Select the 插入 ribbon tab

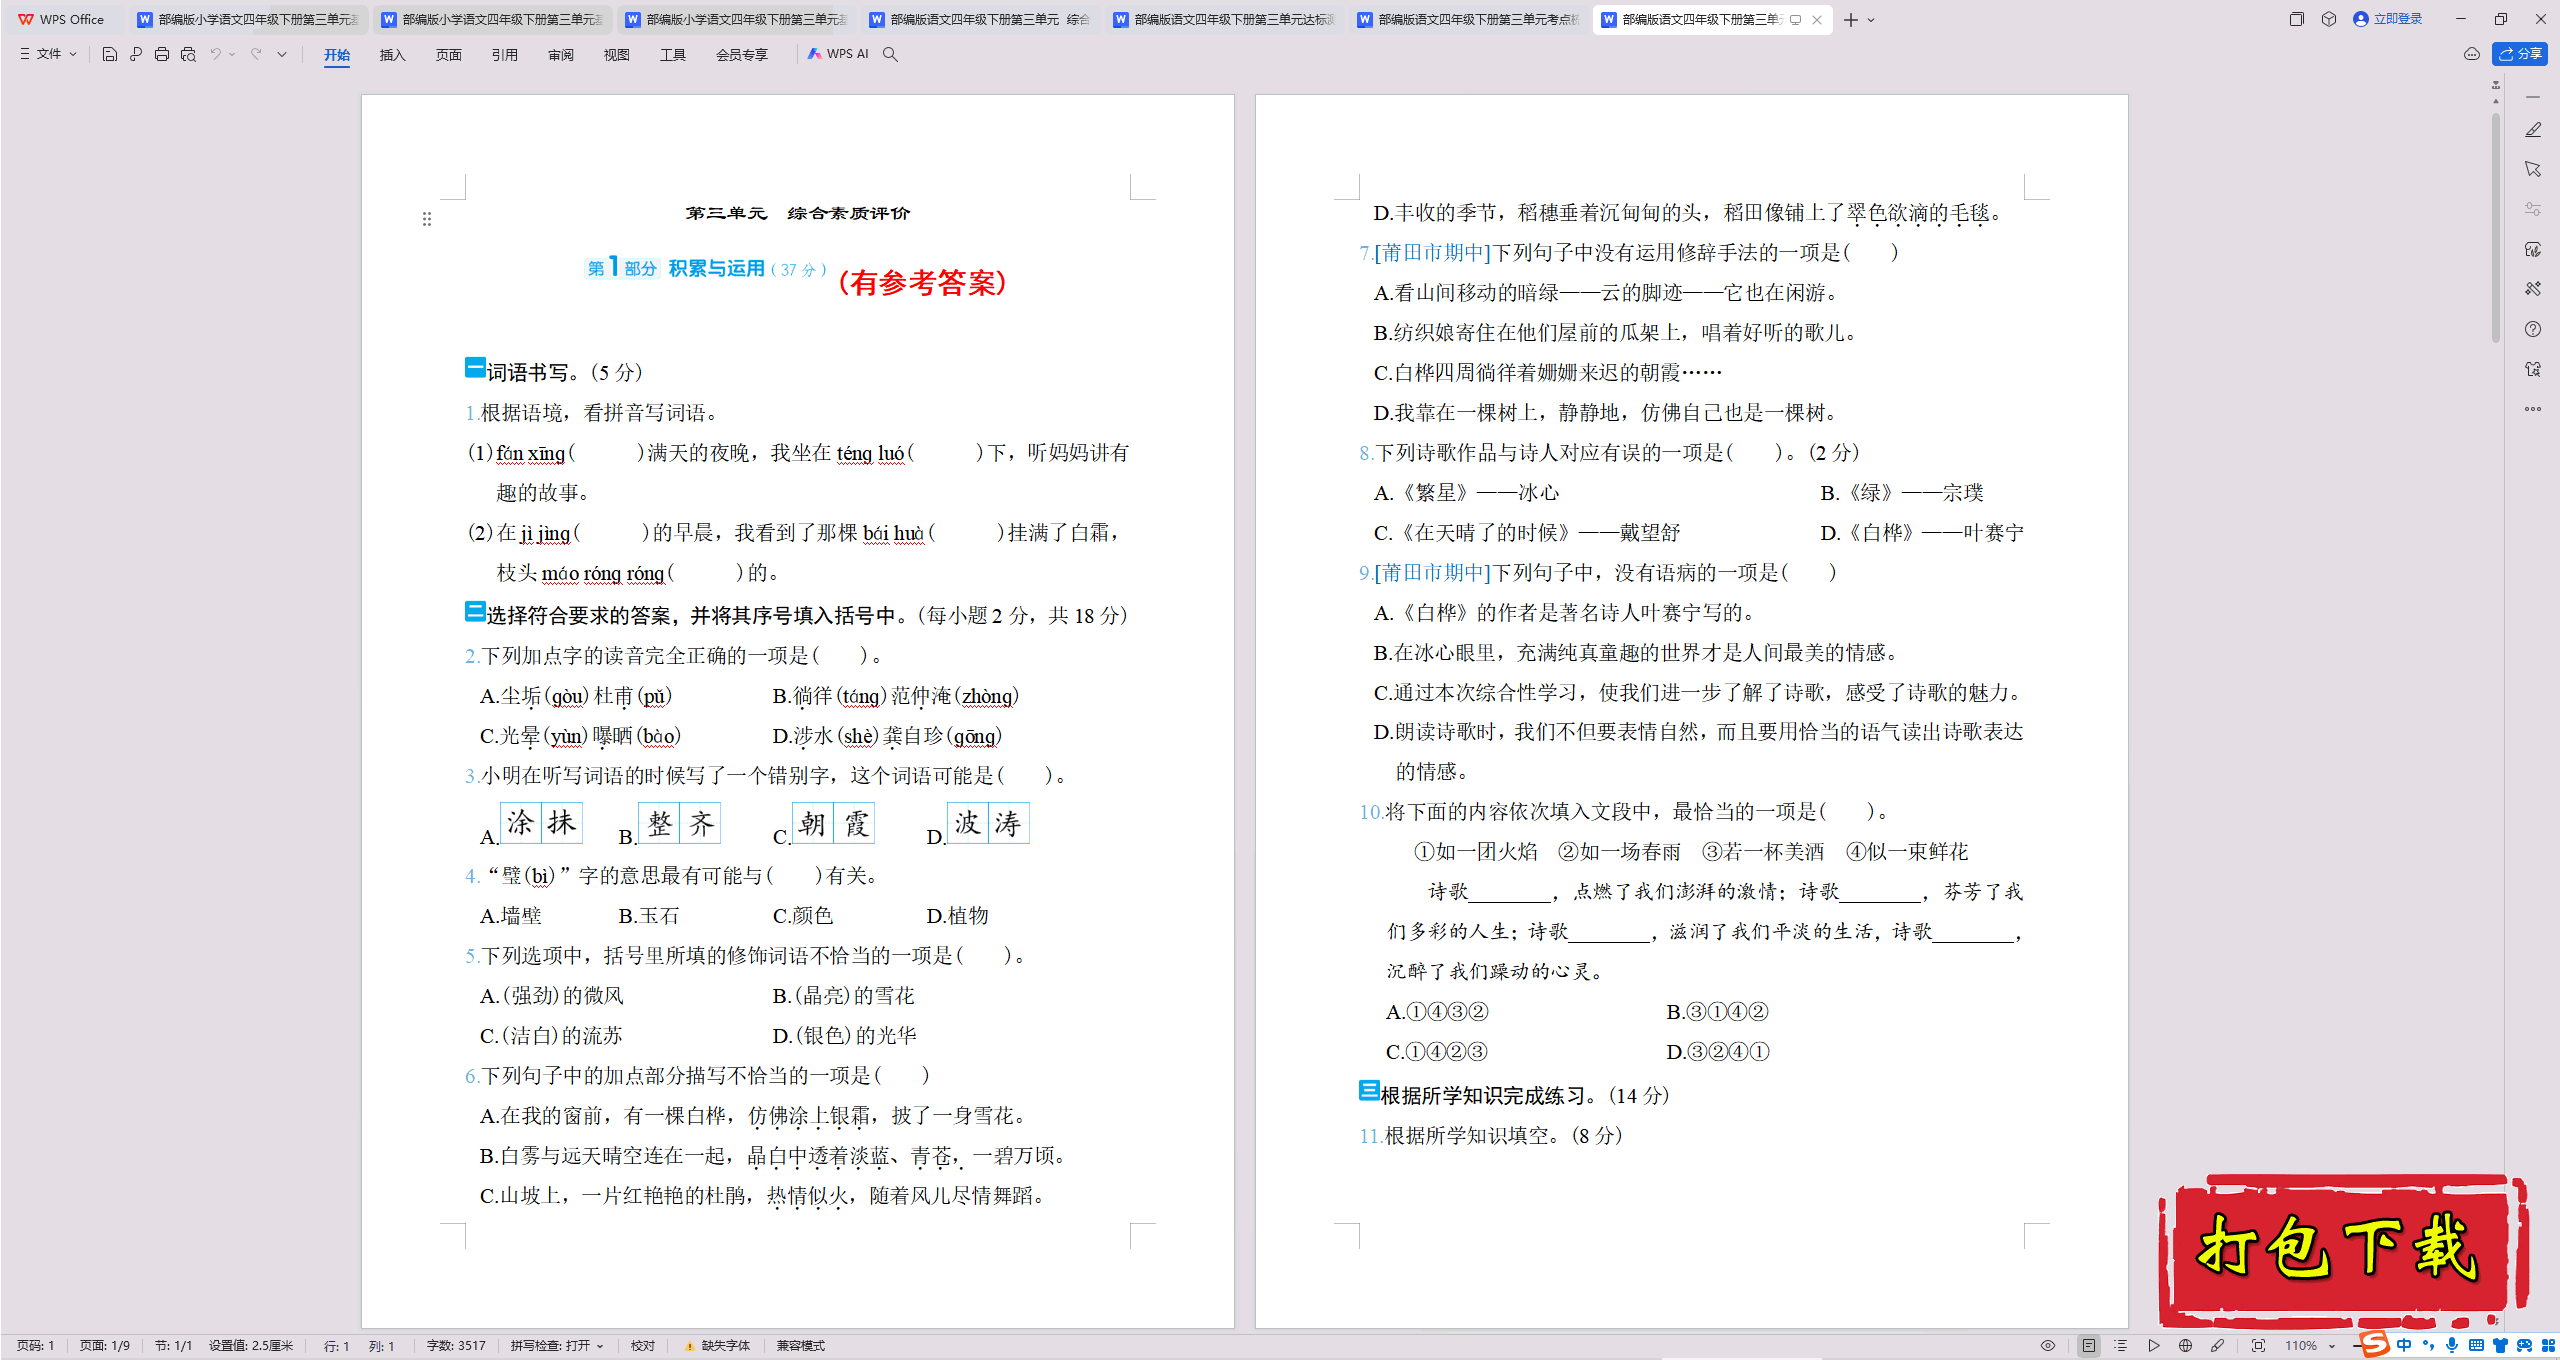pyautogui.click(x=392, y=54)
